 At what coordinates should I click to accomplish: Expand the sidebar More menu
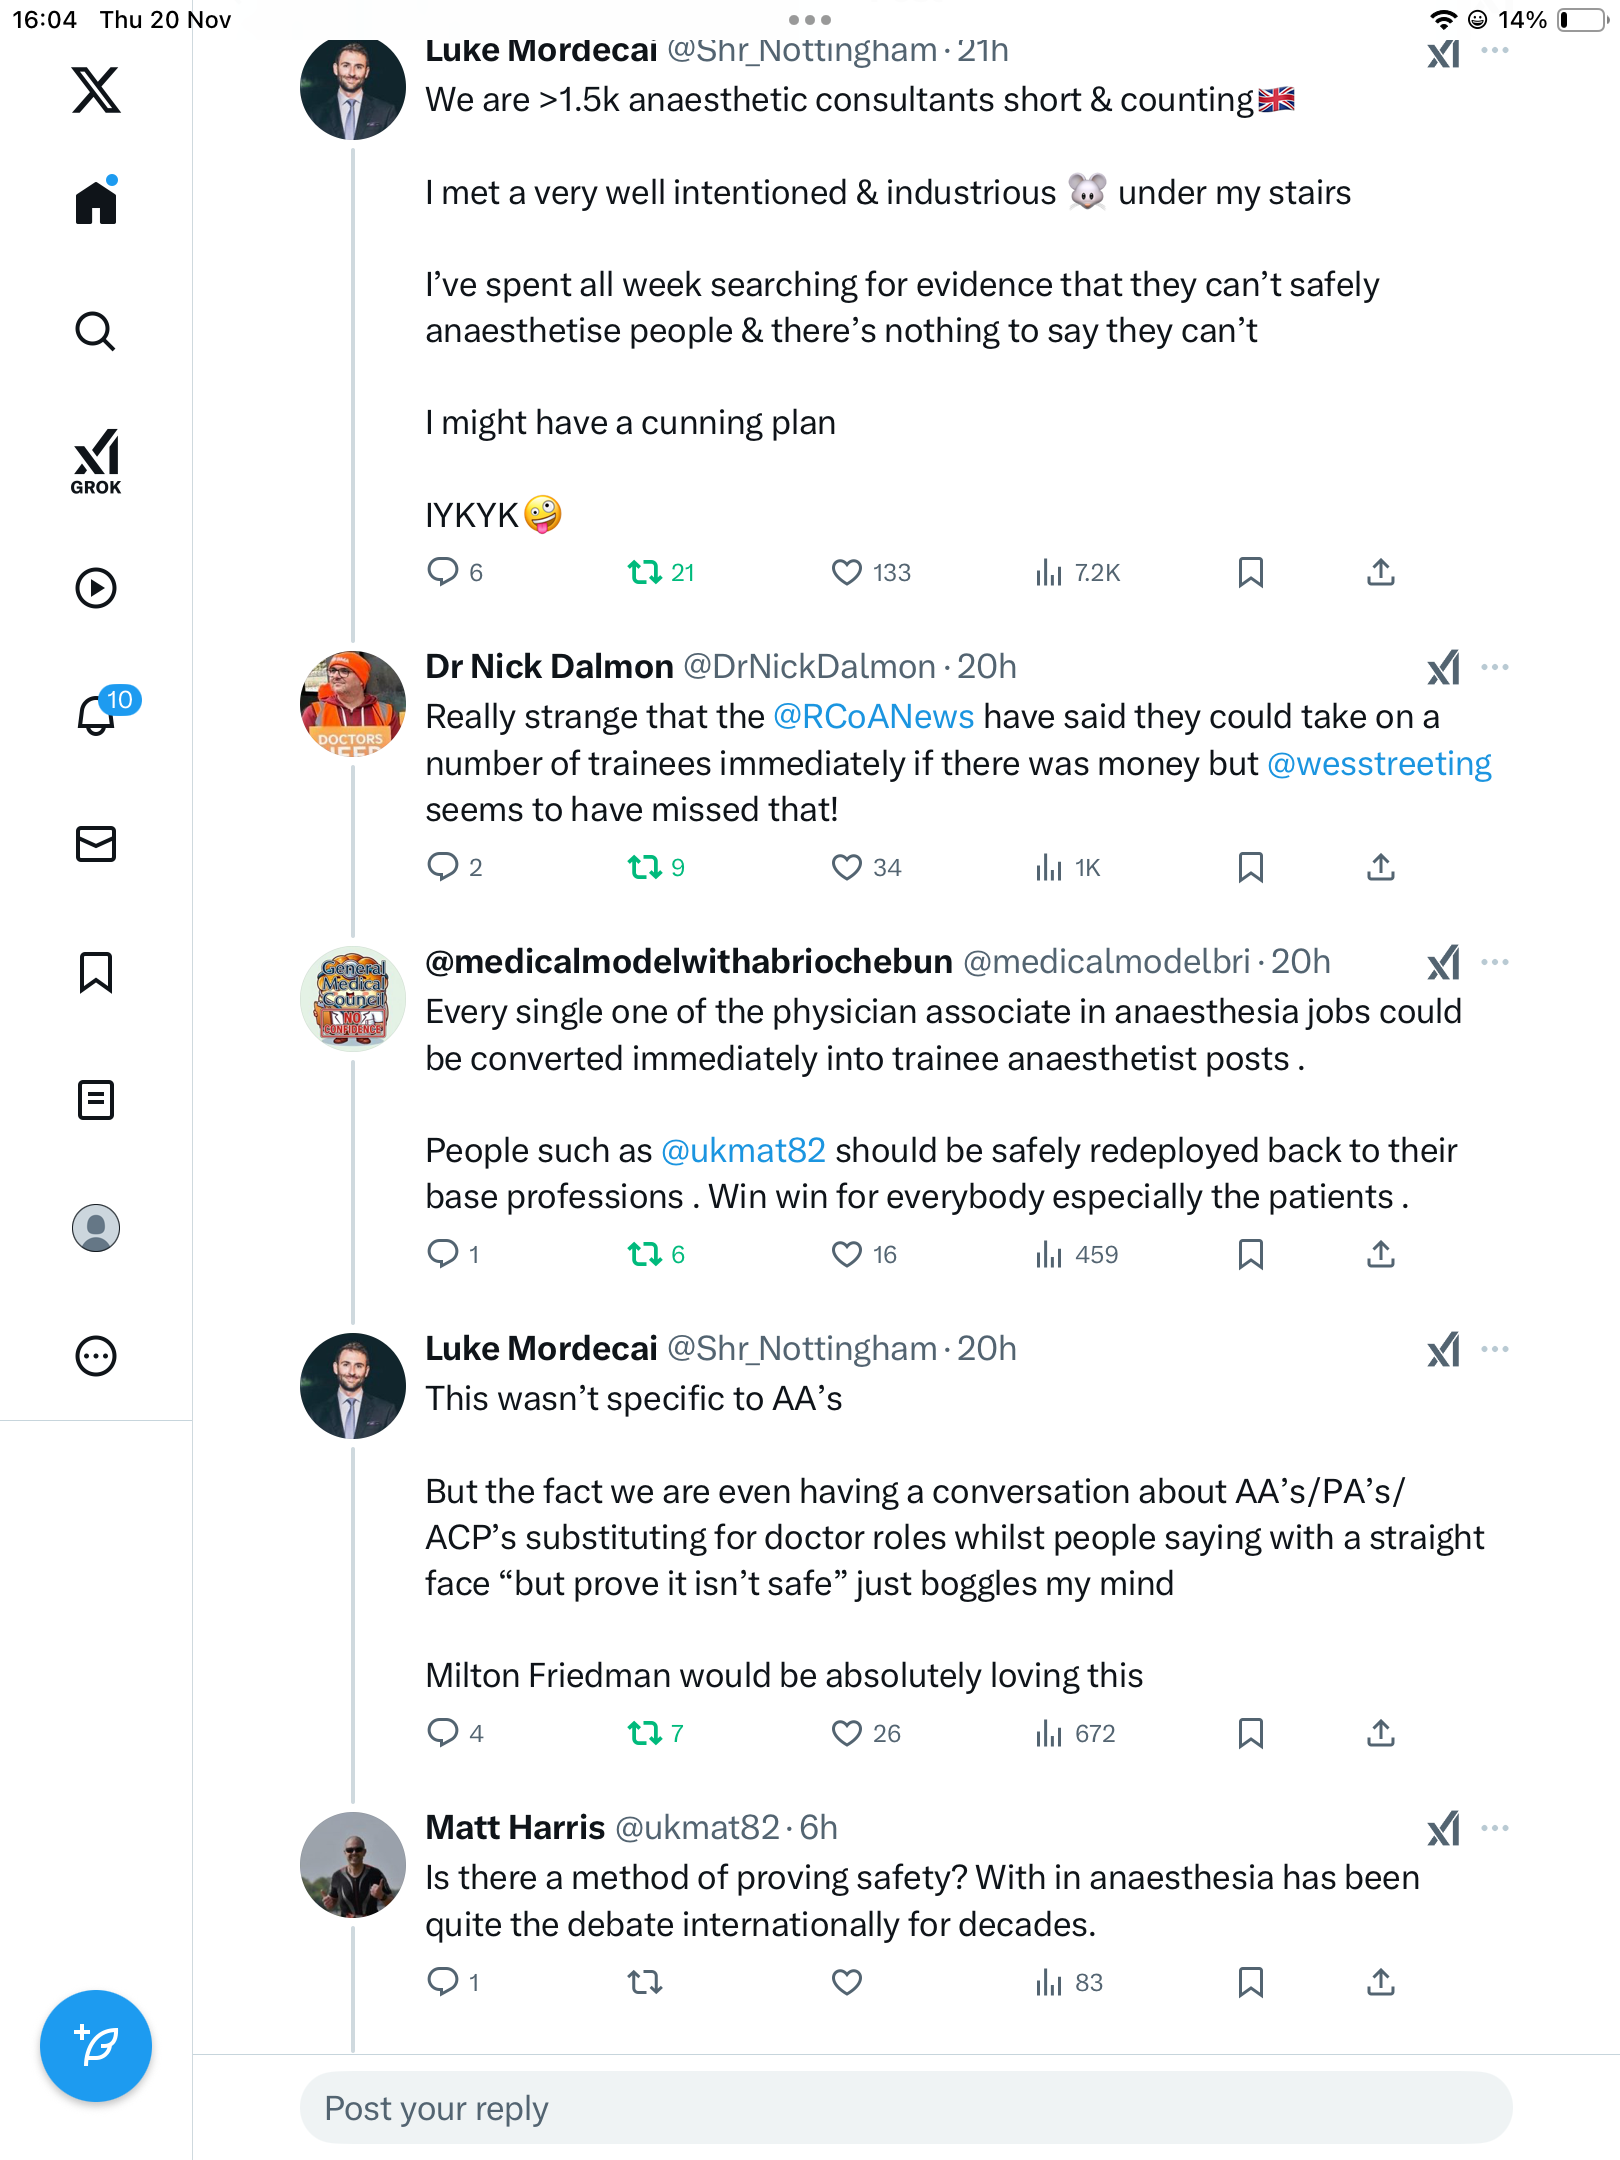[x=96, y=1356]
